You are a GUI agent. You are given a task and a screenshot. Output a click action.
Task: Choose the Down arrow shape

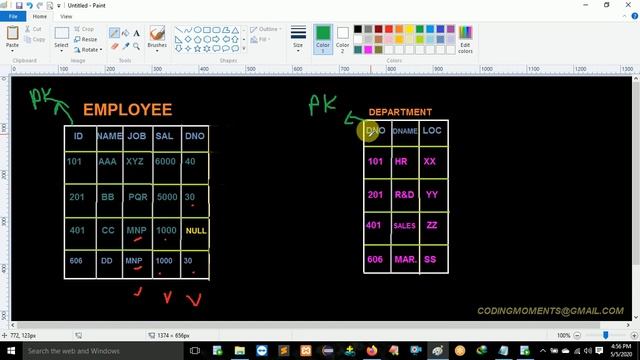pos(179,49)
